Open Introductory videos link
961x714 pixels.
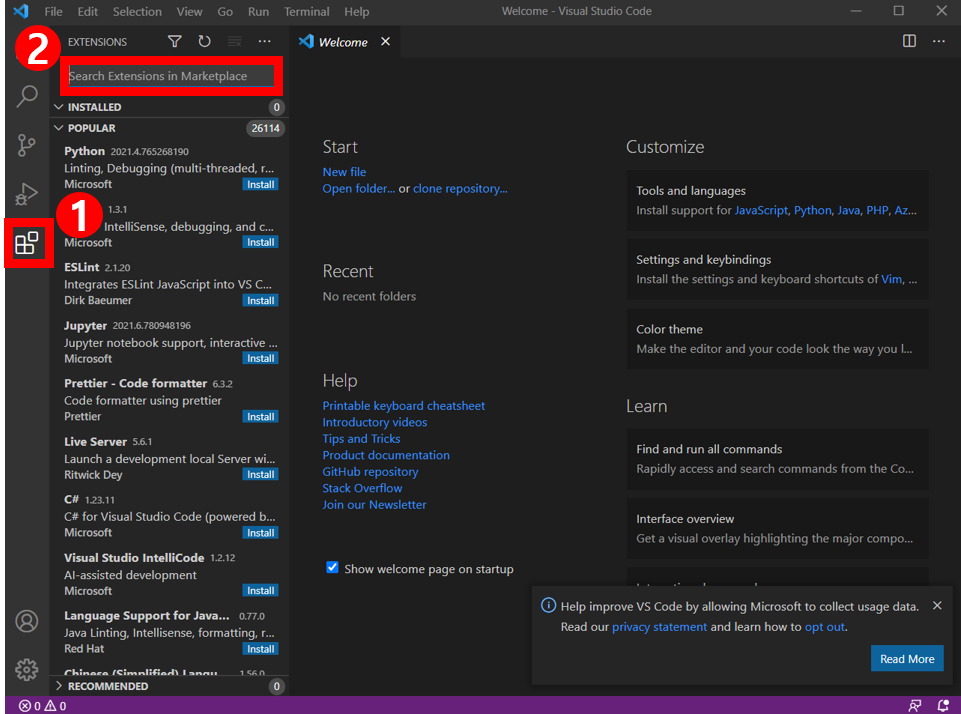point(375,422)
